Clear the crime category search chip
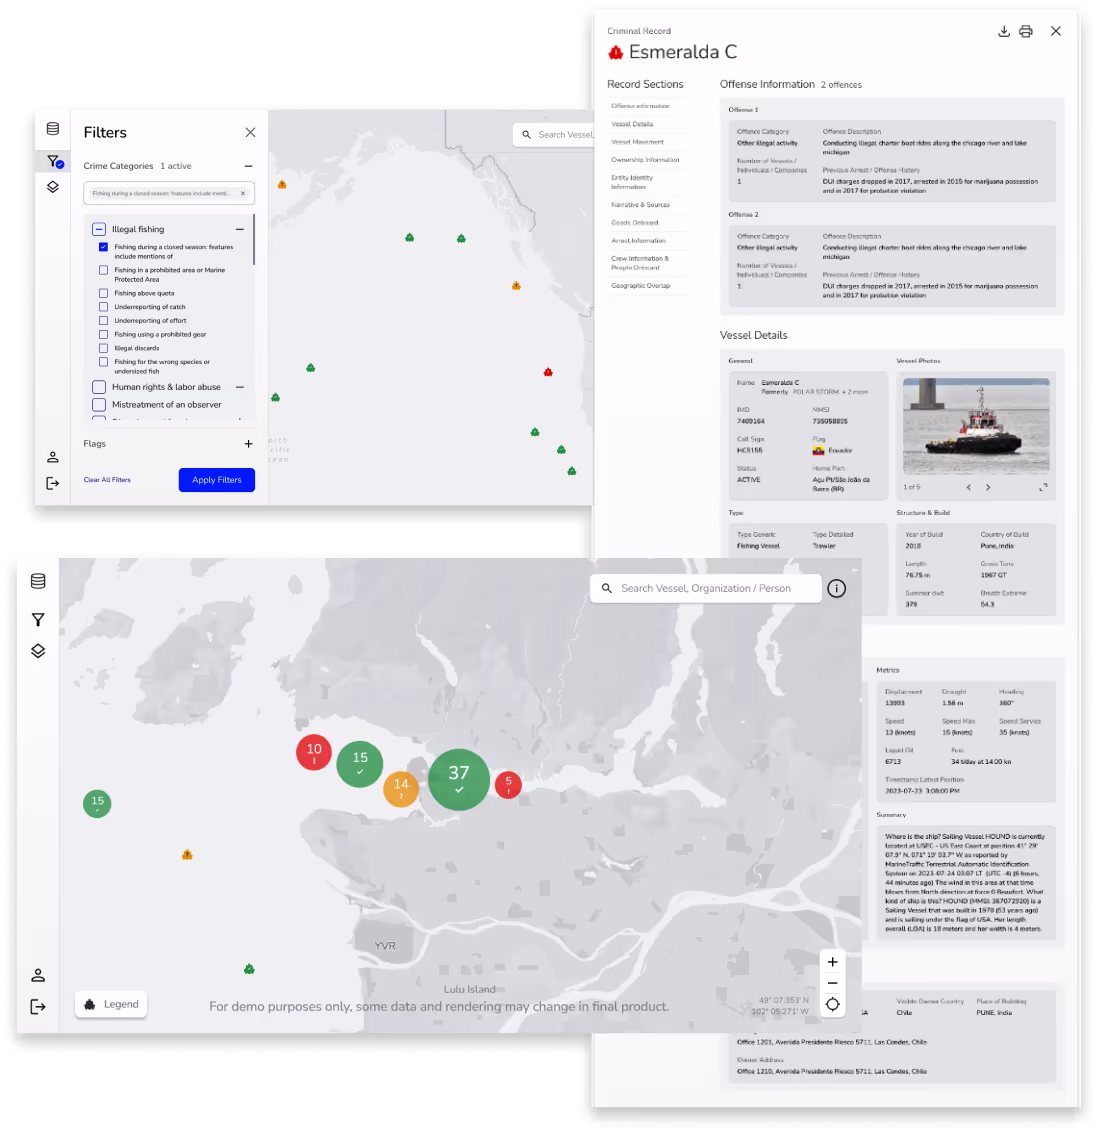 coord(243,193)
